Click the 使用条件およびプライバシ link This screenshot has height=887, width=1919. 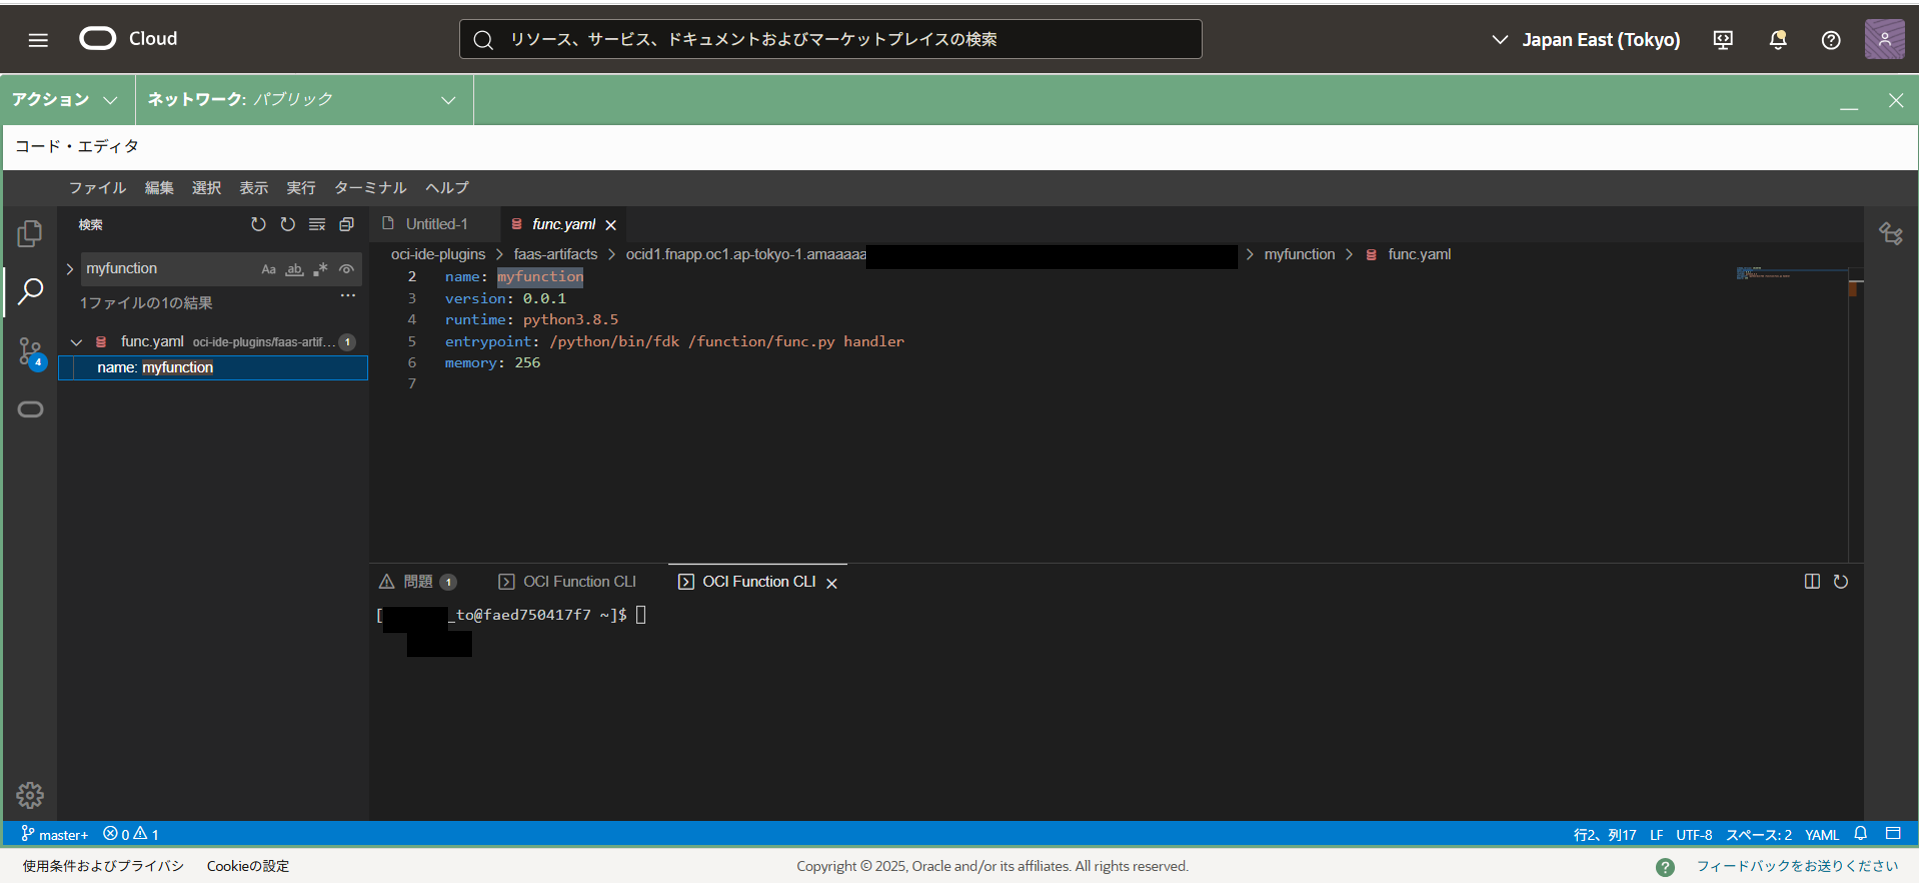(x=103, y=866)
